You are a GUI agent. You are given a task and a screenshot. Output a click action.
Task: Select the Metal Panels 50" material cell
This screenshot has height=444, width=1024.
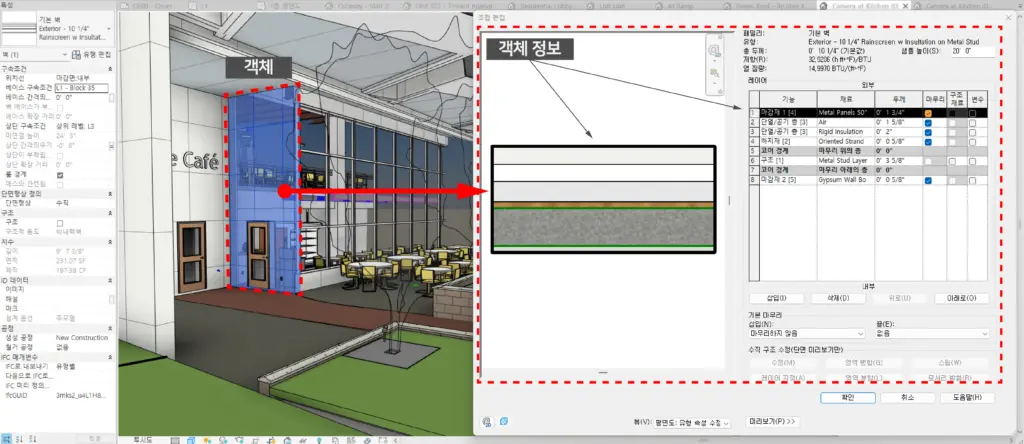point(844,113)
